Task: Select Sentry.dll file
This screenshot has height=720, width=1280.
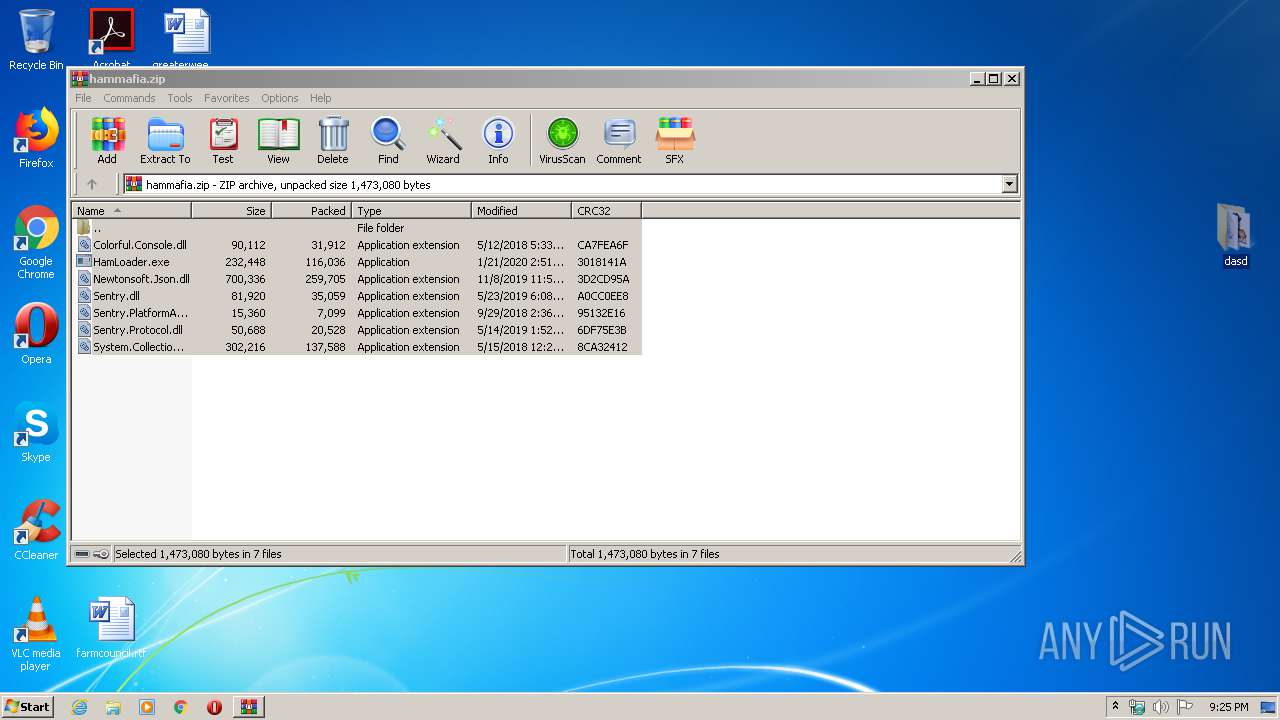Action: pos(357,296)
